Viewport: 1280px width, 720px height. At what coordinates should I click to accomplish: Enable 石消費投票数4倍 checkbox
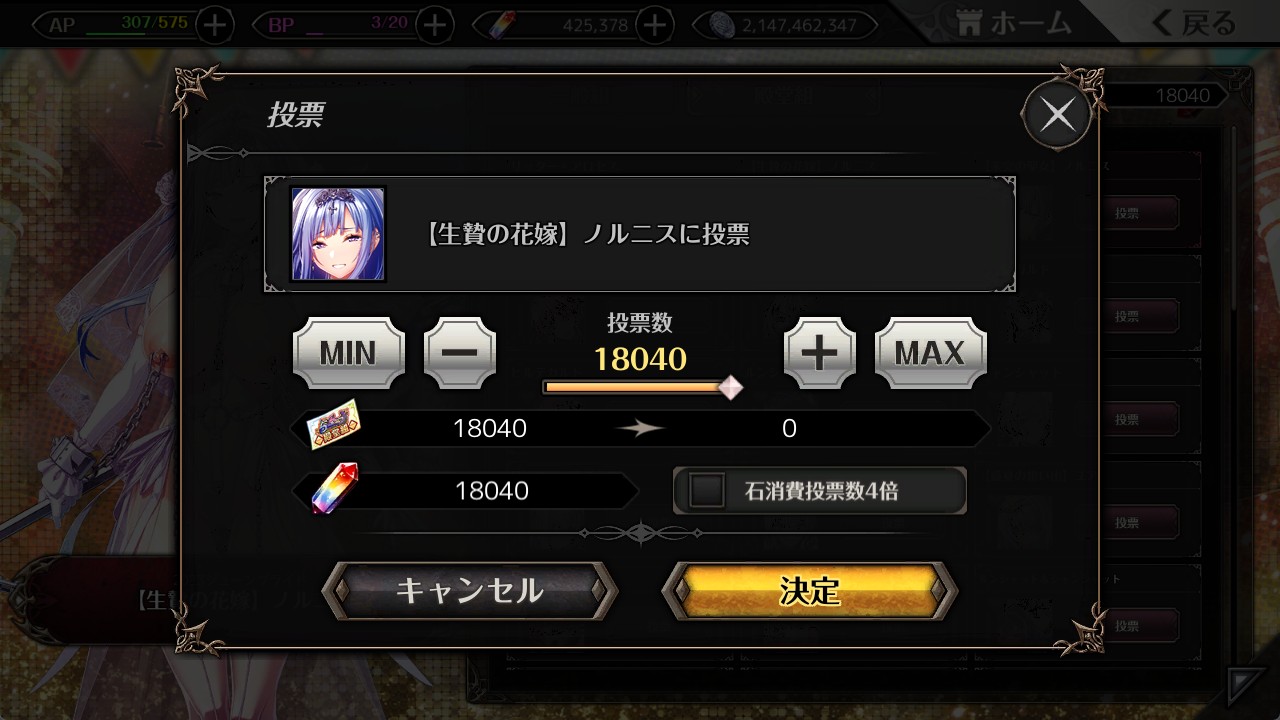708,490
